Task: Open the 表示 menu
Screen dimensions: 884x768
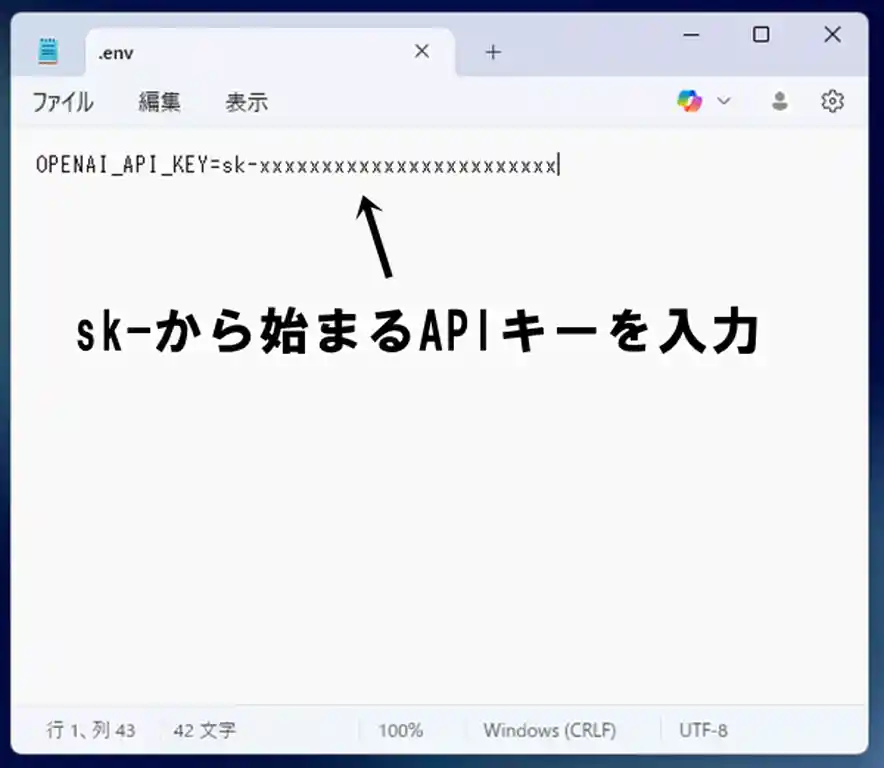Action: click(246, 102)
